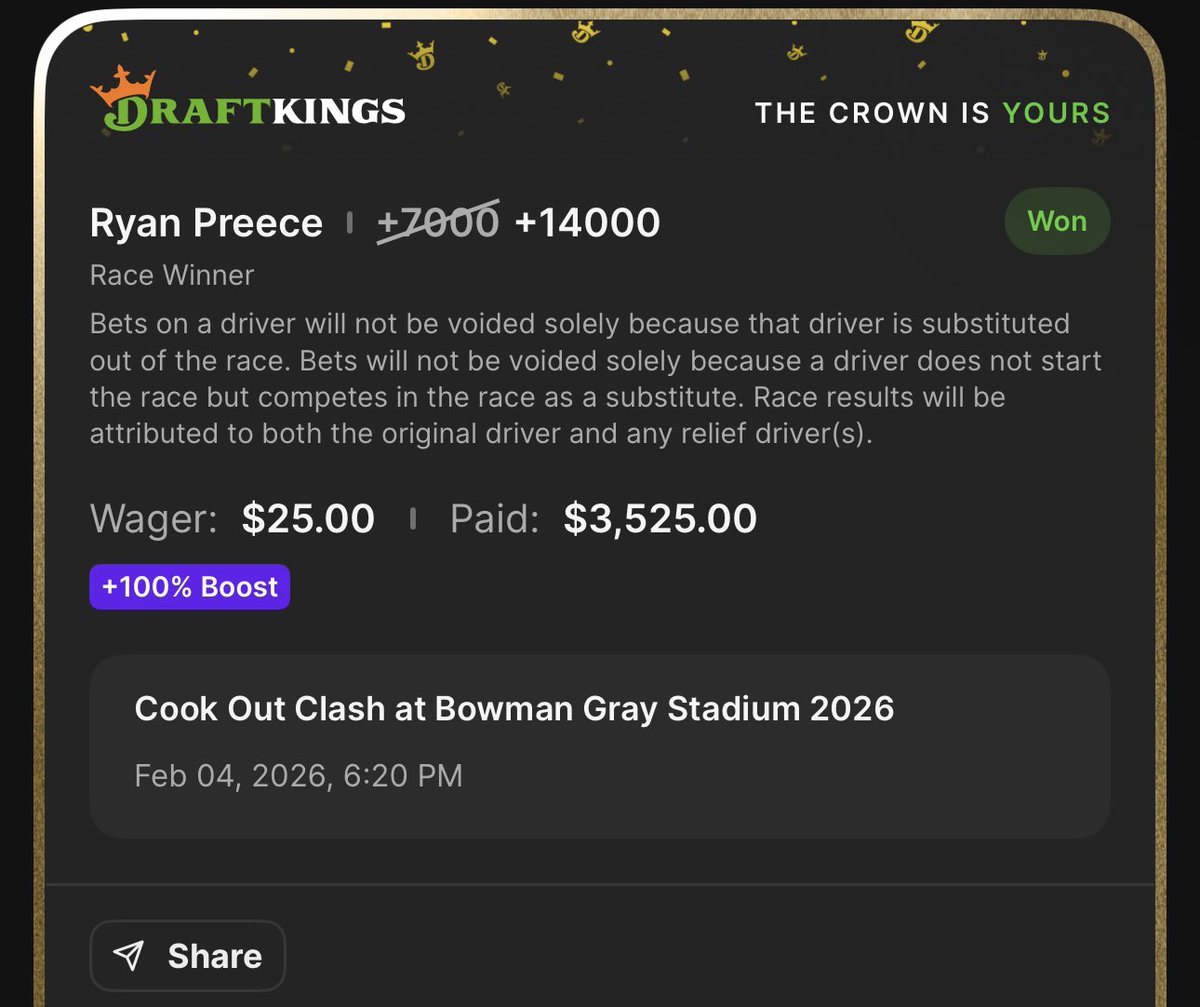Click the green Won status badge
The width and height of the screenshot is (1200, 1007).
[x=1057, y=221]
